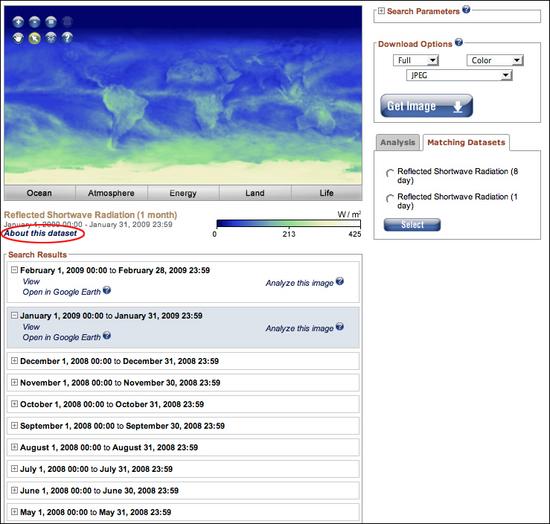Click the W/m² color scale bar
Viewport: 550px width, 524px height.
(x=288, y=223)
